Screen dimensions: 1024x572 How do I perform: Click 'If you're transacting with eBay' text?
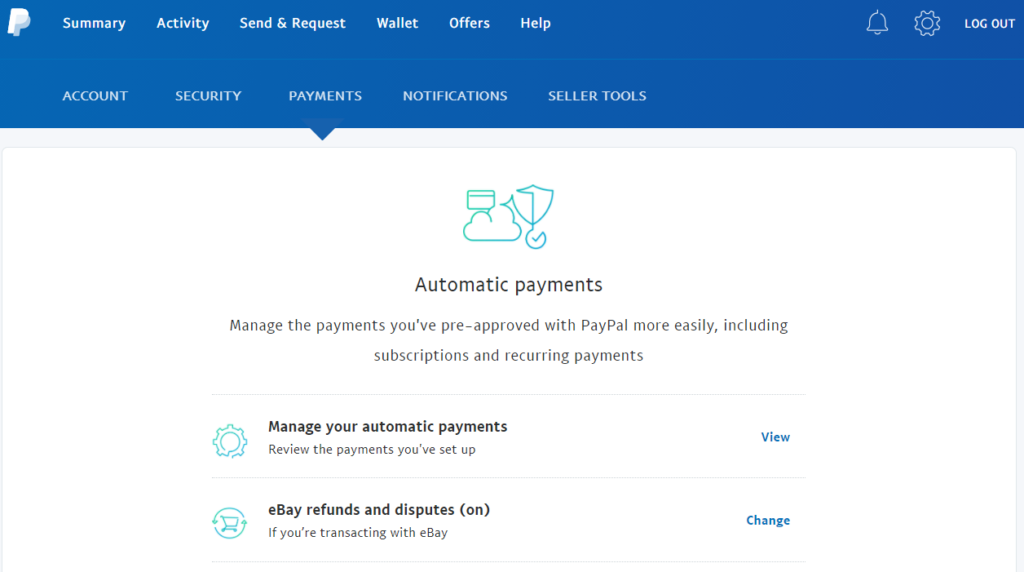pyautogui.click(x=358, y=532)
